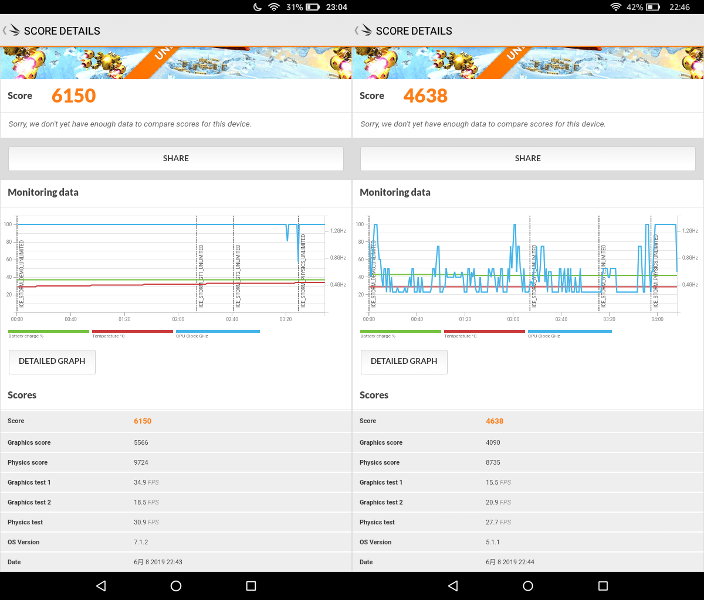704x600 pixels.
Task: Tap recent apps square below the 4638 screen
Action: pos(603,586)
